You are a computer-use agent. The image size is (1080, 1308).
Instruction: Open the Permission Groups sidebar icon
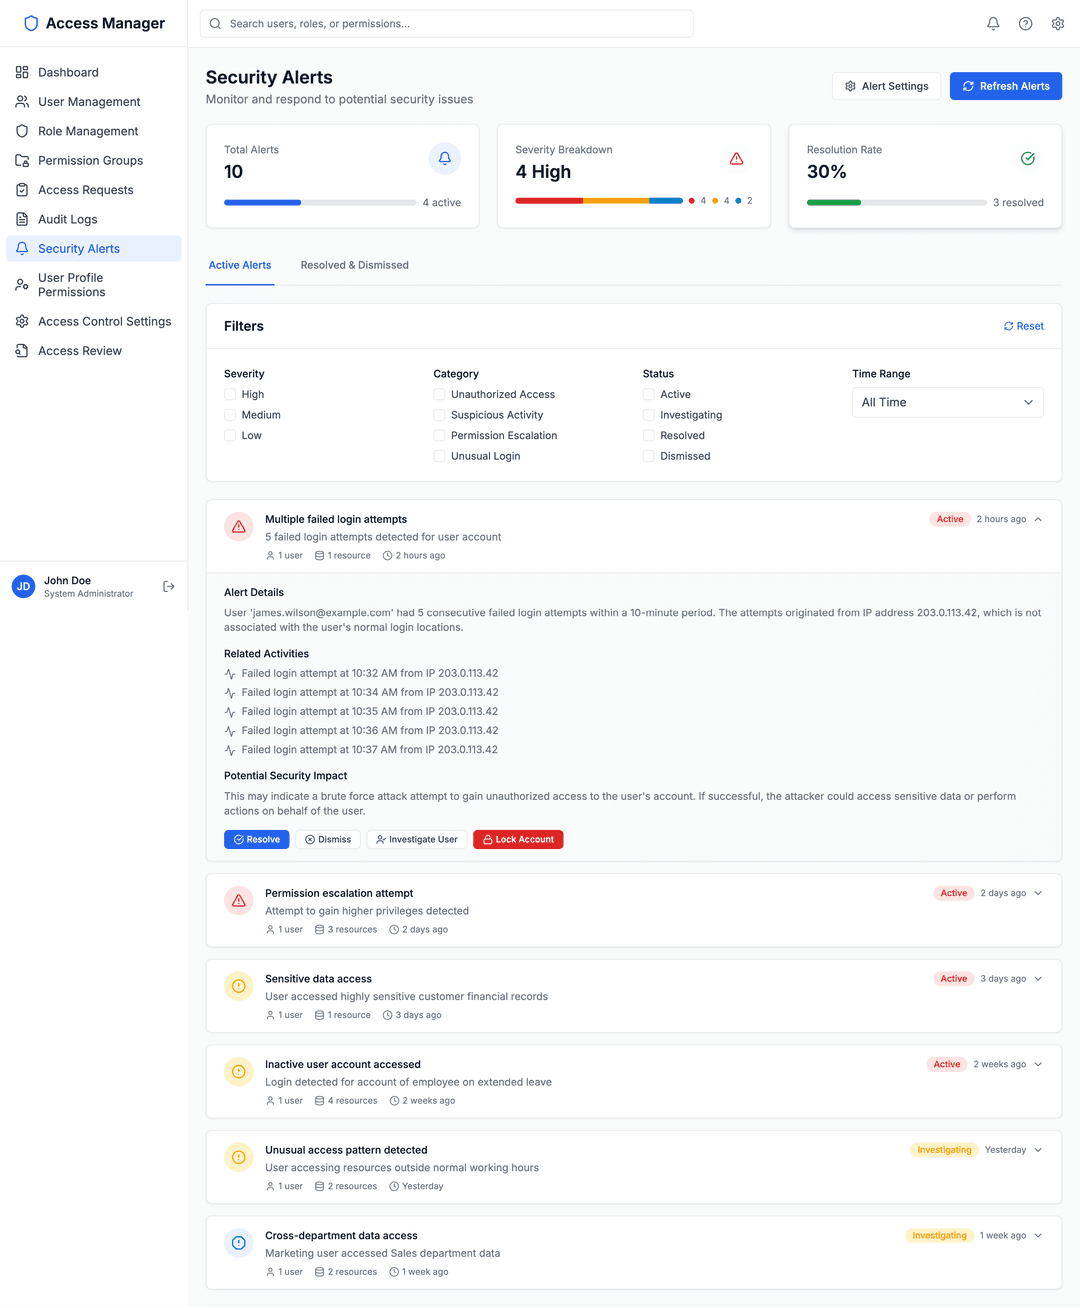click(x=20, y=160)
